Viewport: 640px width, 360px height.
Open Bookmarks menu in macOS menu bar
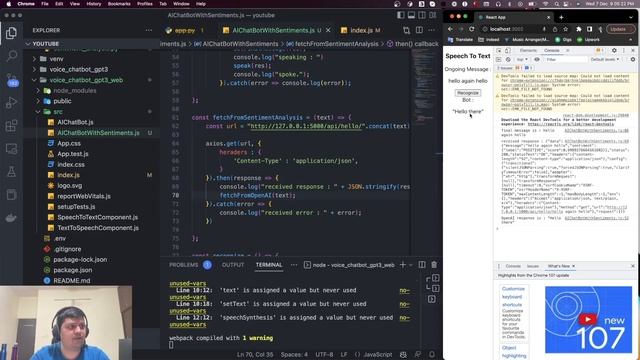[x=119, y=4]
